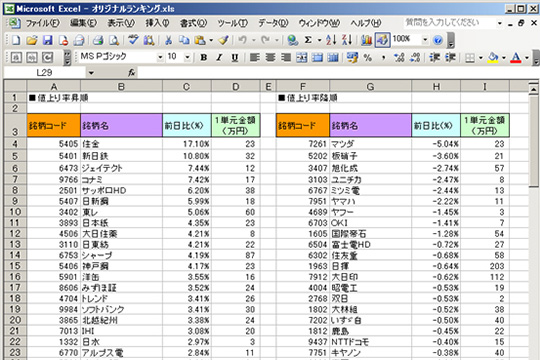Expand the Font Color dropdown arrow
Screen dimensions: 540x360
tap(527, 58)
